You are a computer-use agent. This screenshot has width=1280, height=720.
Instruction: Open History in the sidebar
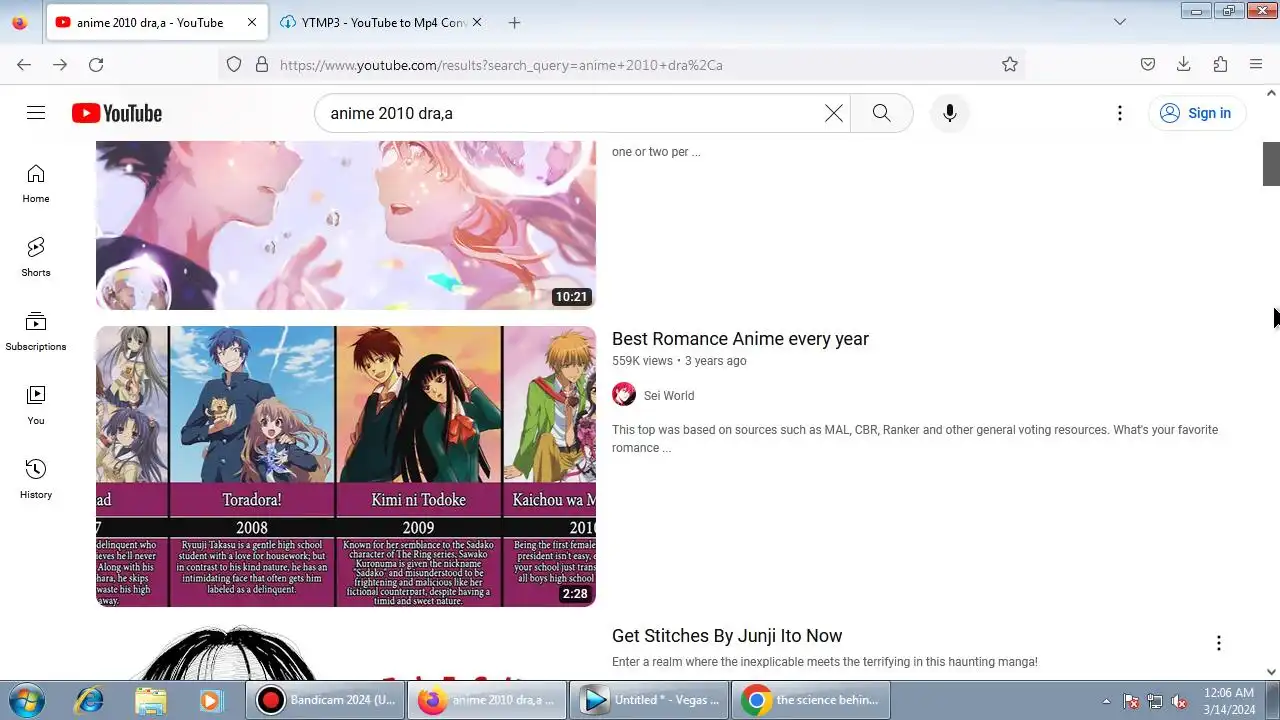(36, 480)
